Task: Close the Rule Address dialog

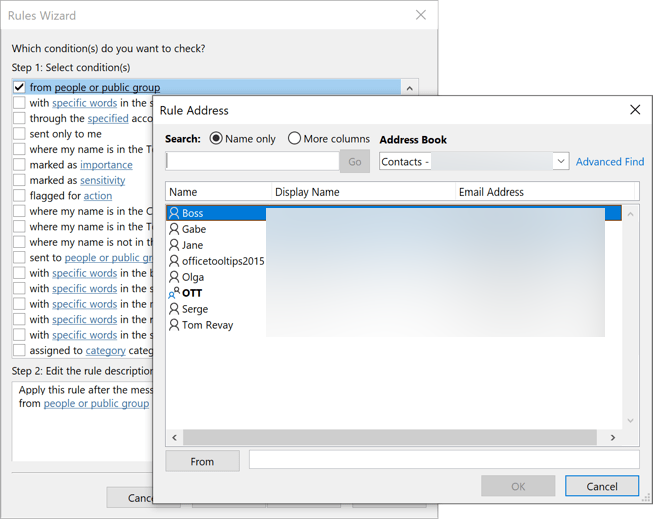Action: (x=635, y=110)
